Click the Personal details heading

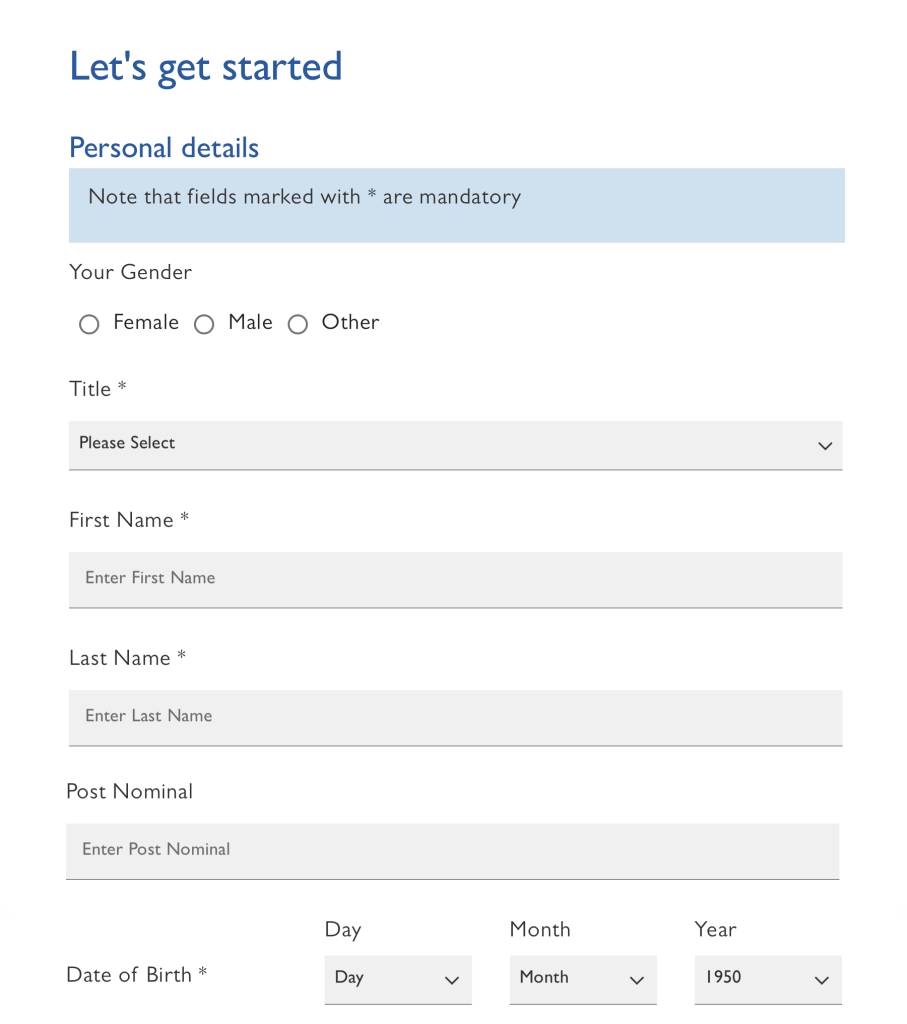click(x=164, y=148)
